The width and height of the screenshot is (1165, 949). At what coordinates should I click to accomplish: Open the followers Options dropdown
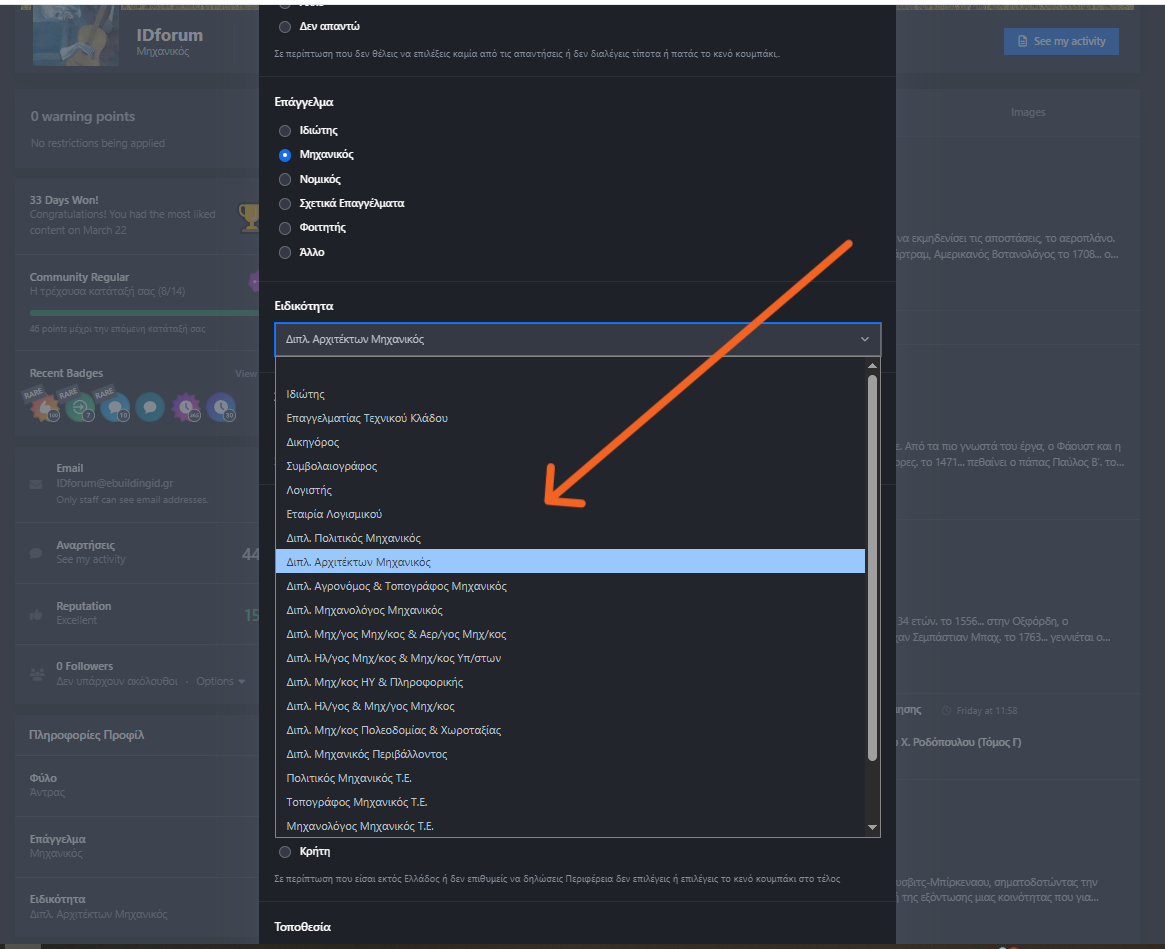(x=220, y=681)
